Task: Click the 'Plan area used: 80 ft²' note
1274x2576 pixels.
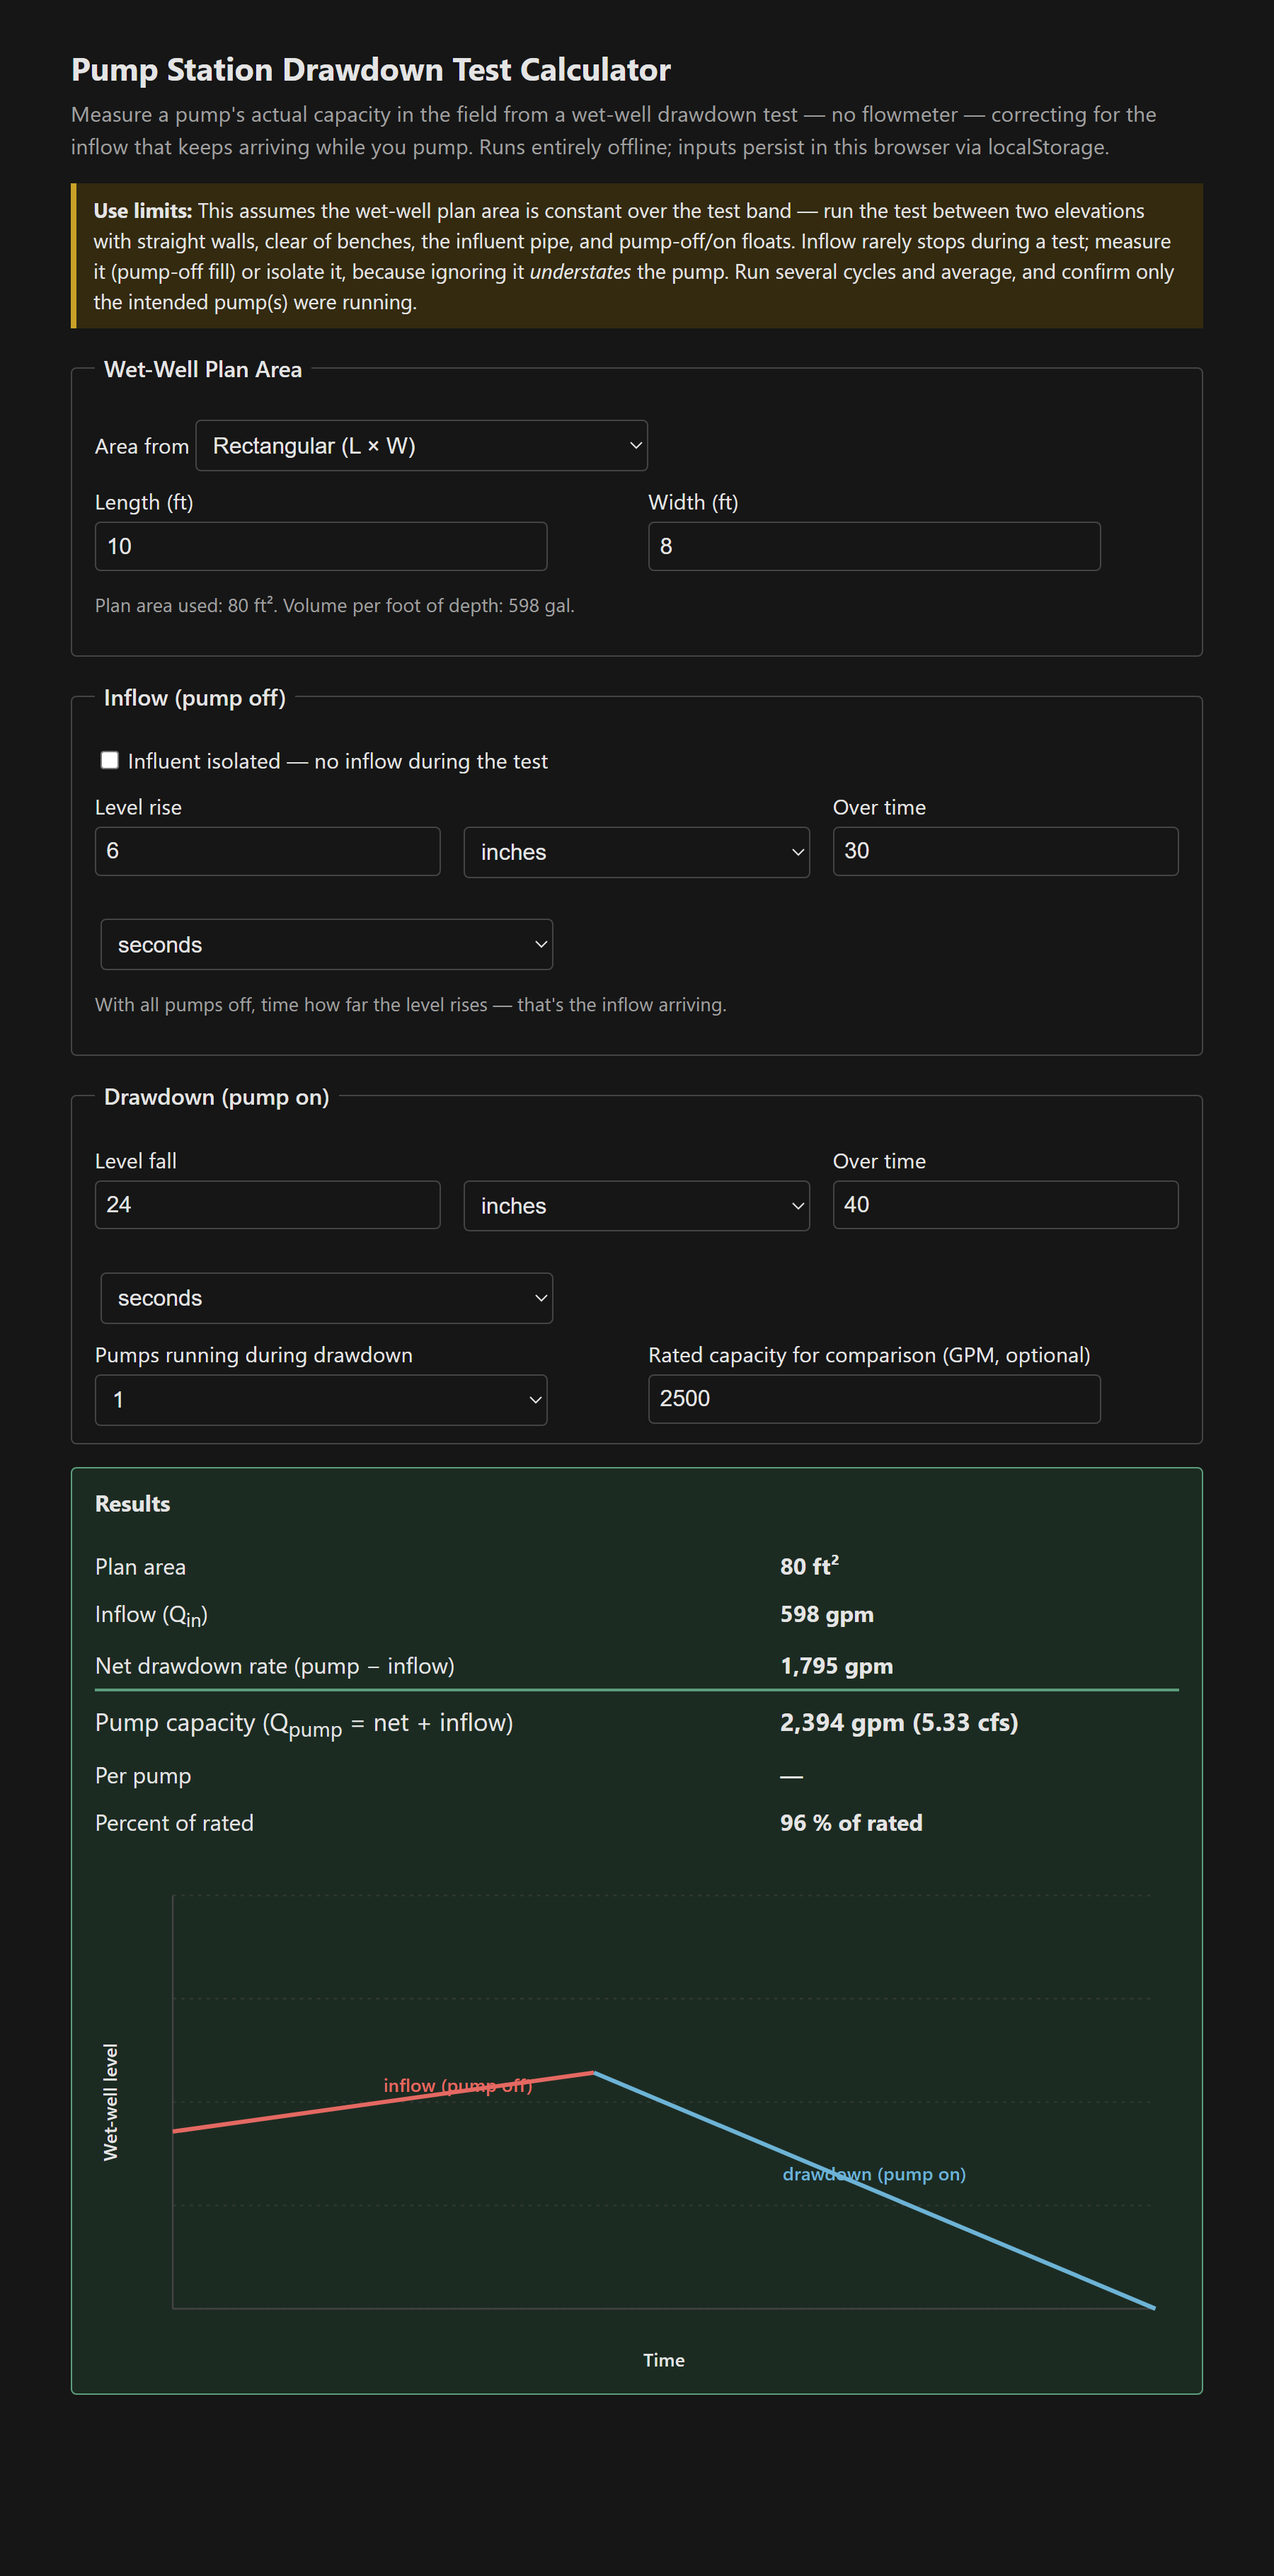Action: [335, 605]
